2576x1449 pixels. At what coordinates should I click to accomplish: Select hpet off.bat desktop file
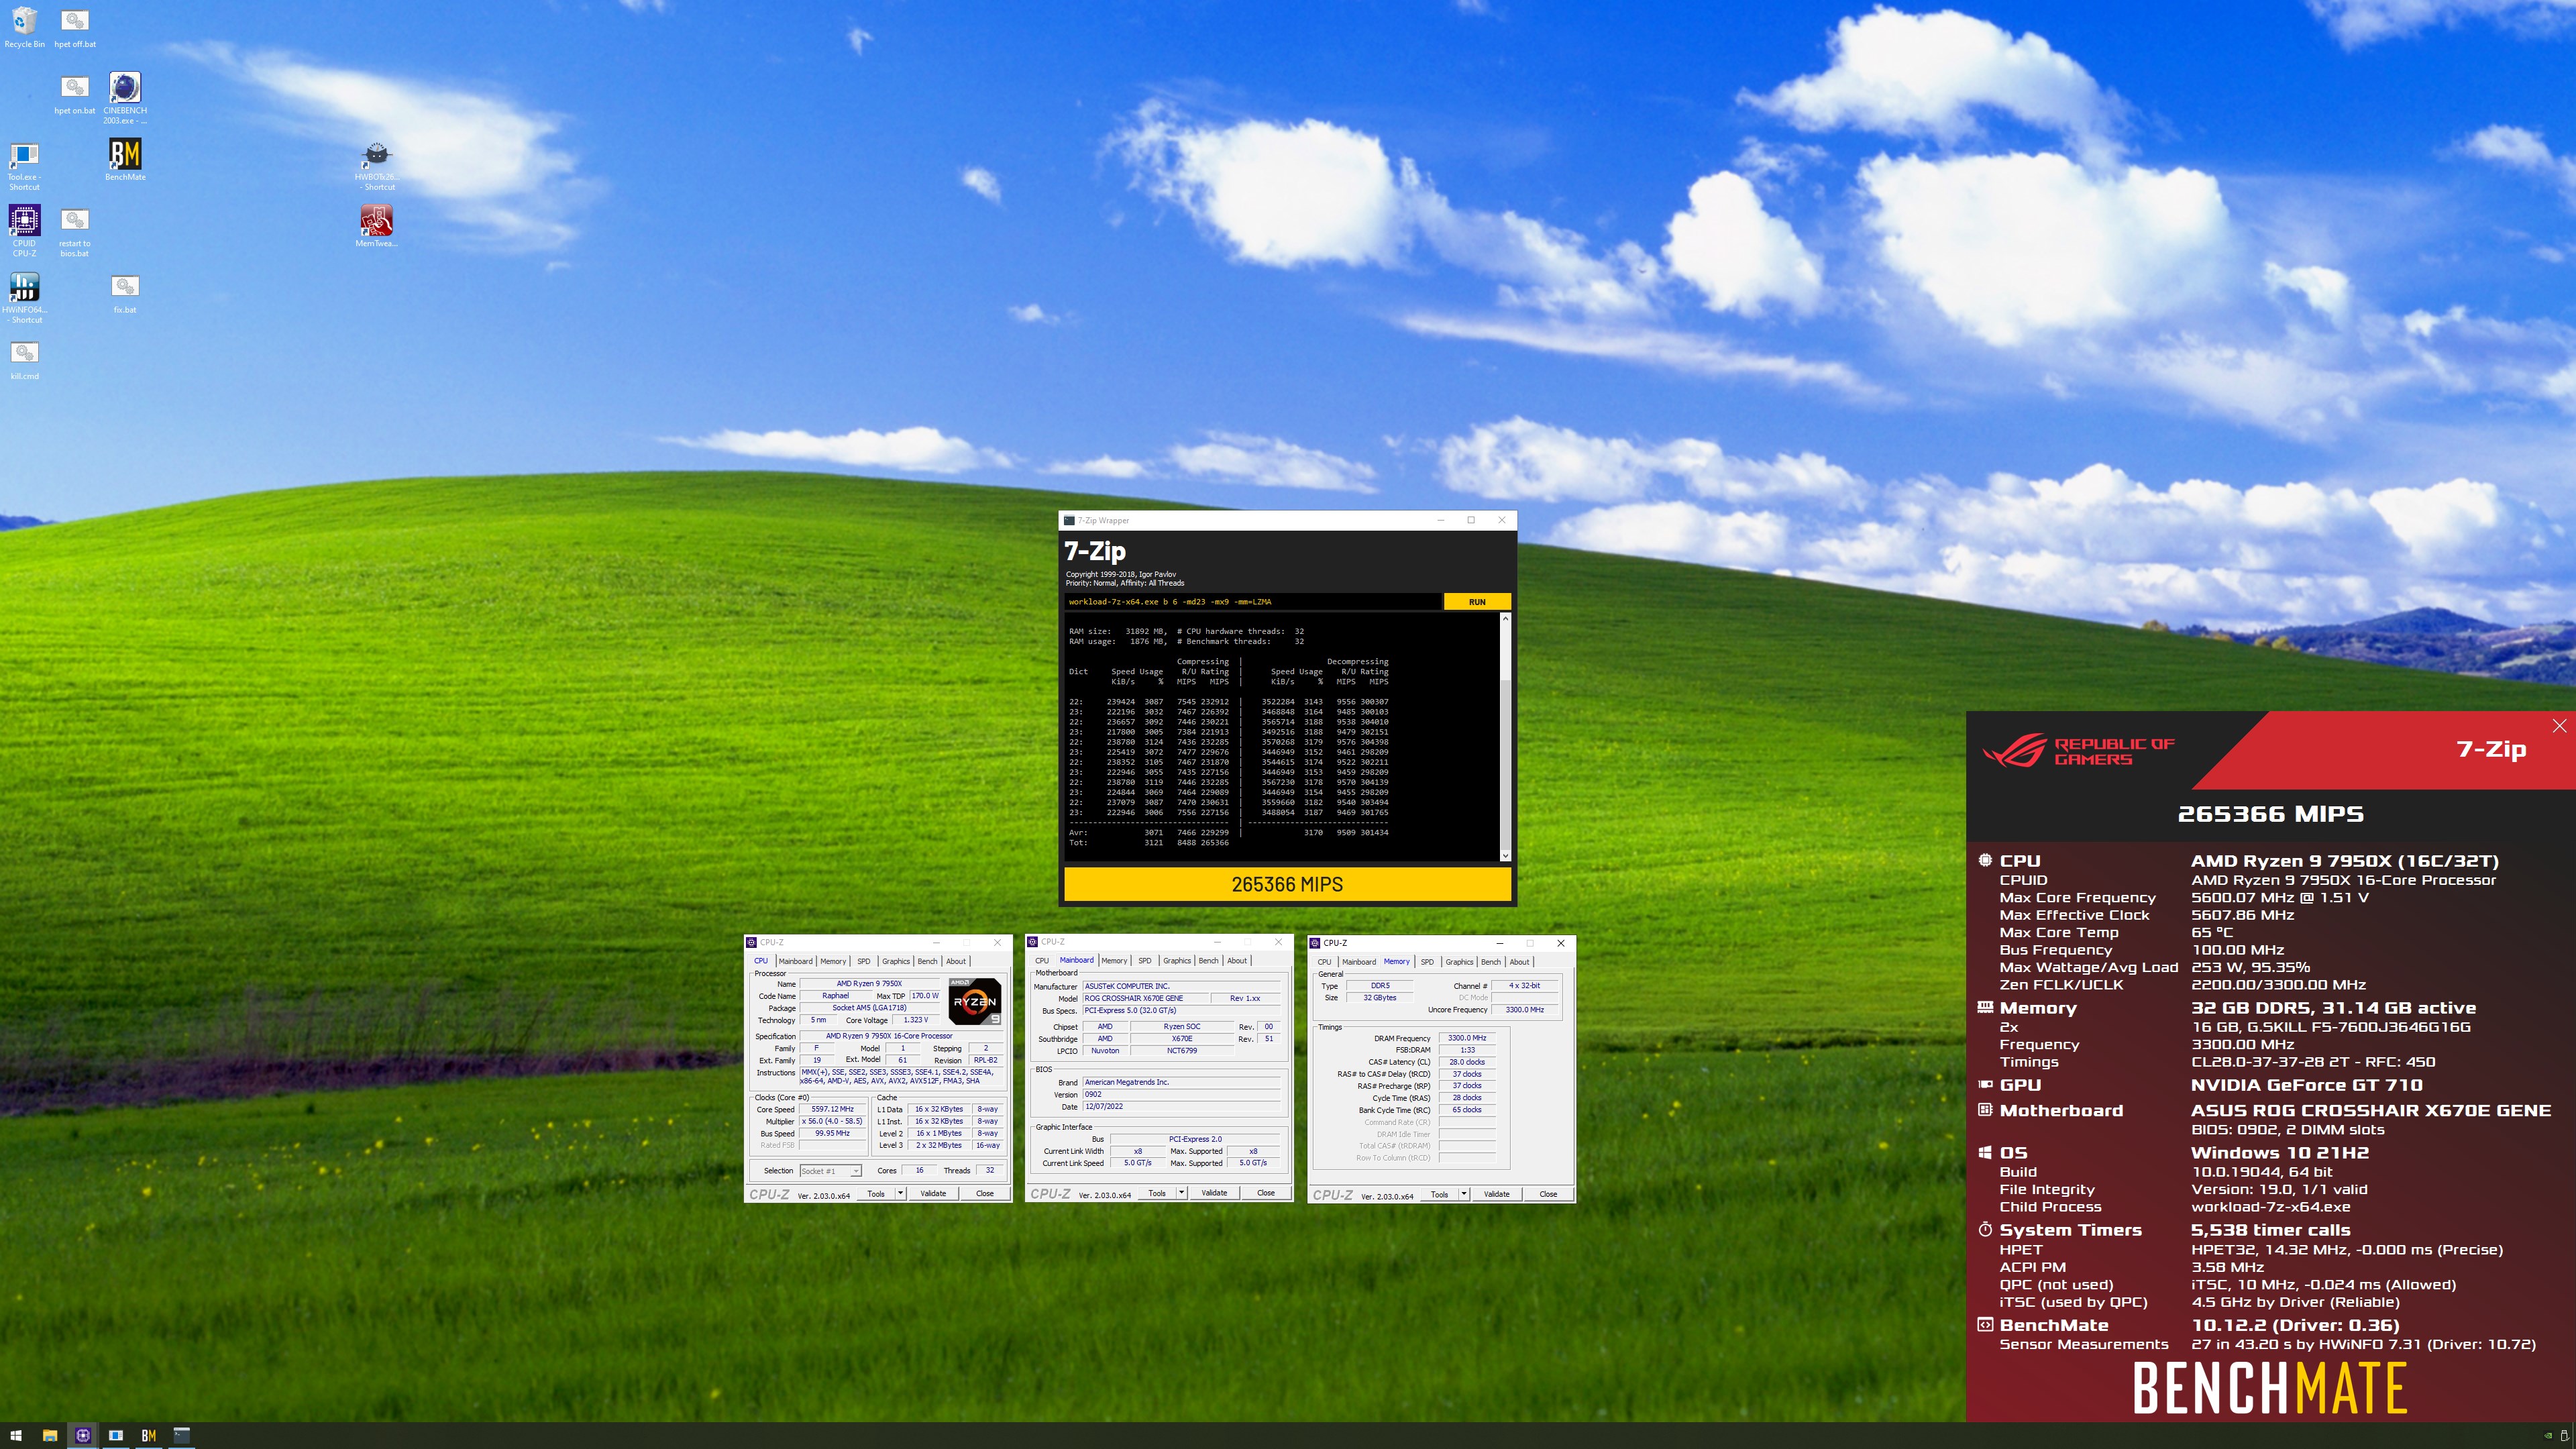(75, 27)
